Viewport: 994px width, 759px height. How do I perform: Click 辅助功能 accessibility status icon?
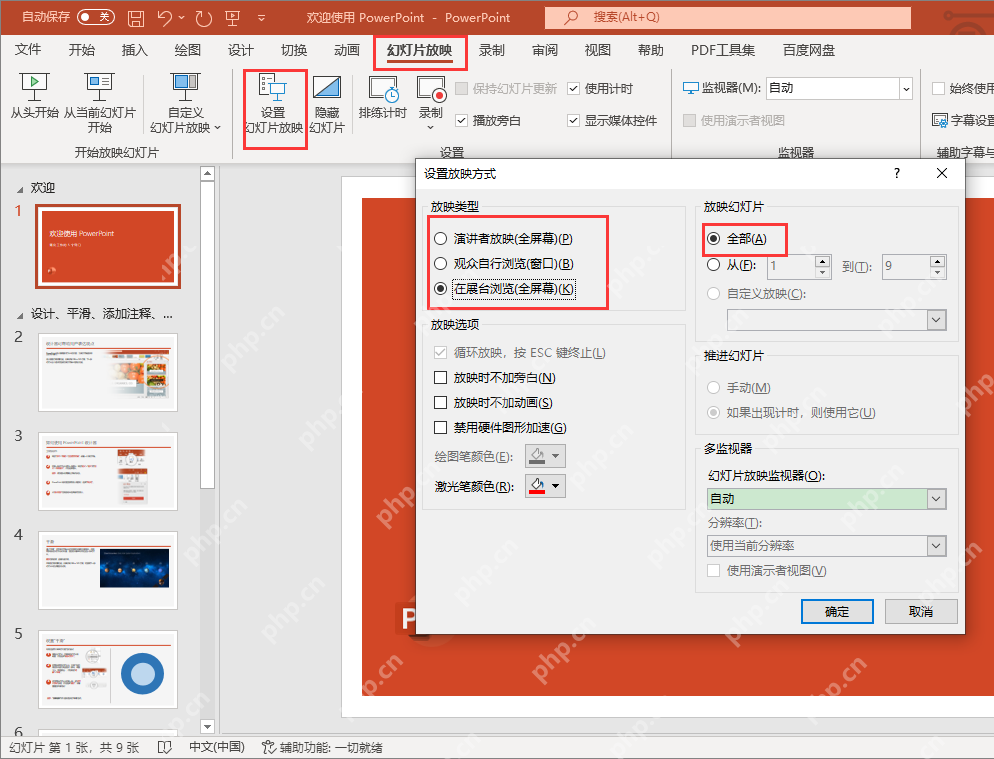[x=269, y=748]
